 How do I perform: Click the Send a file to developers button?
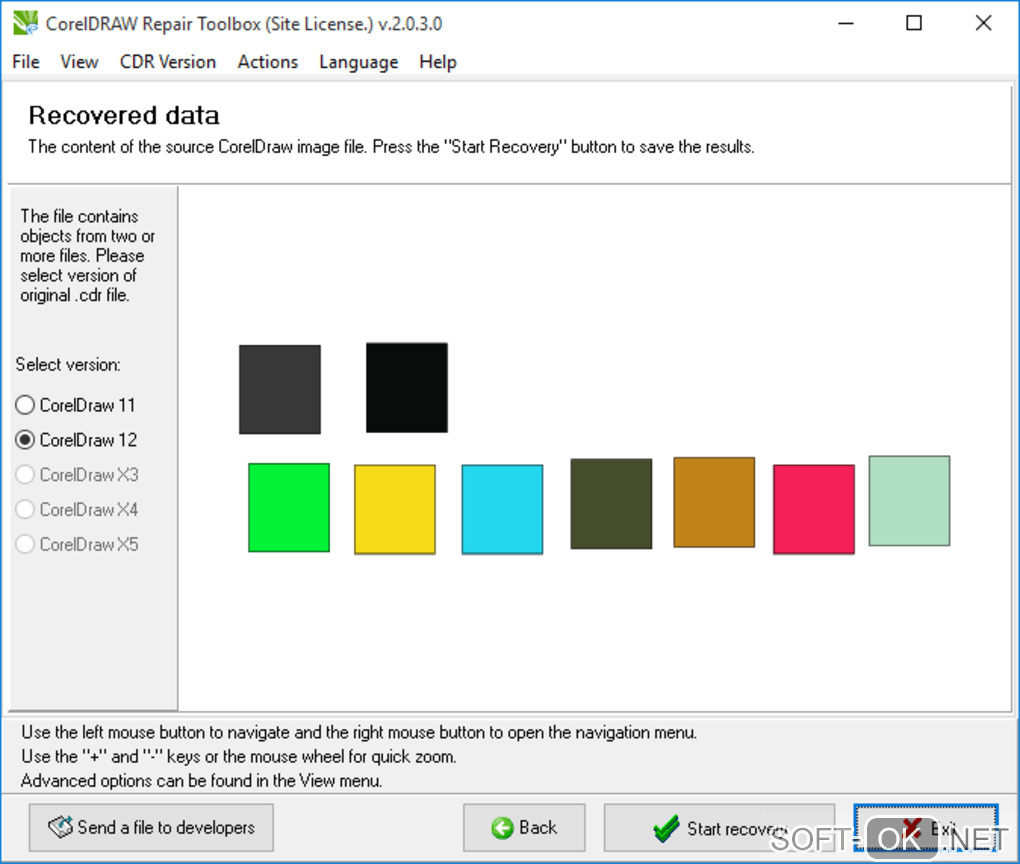[151, 828]
